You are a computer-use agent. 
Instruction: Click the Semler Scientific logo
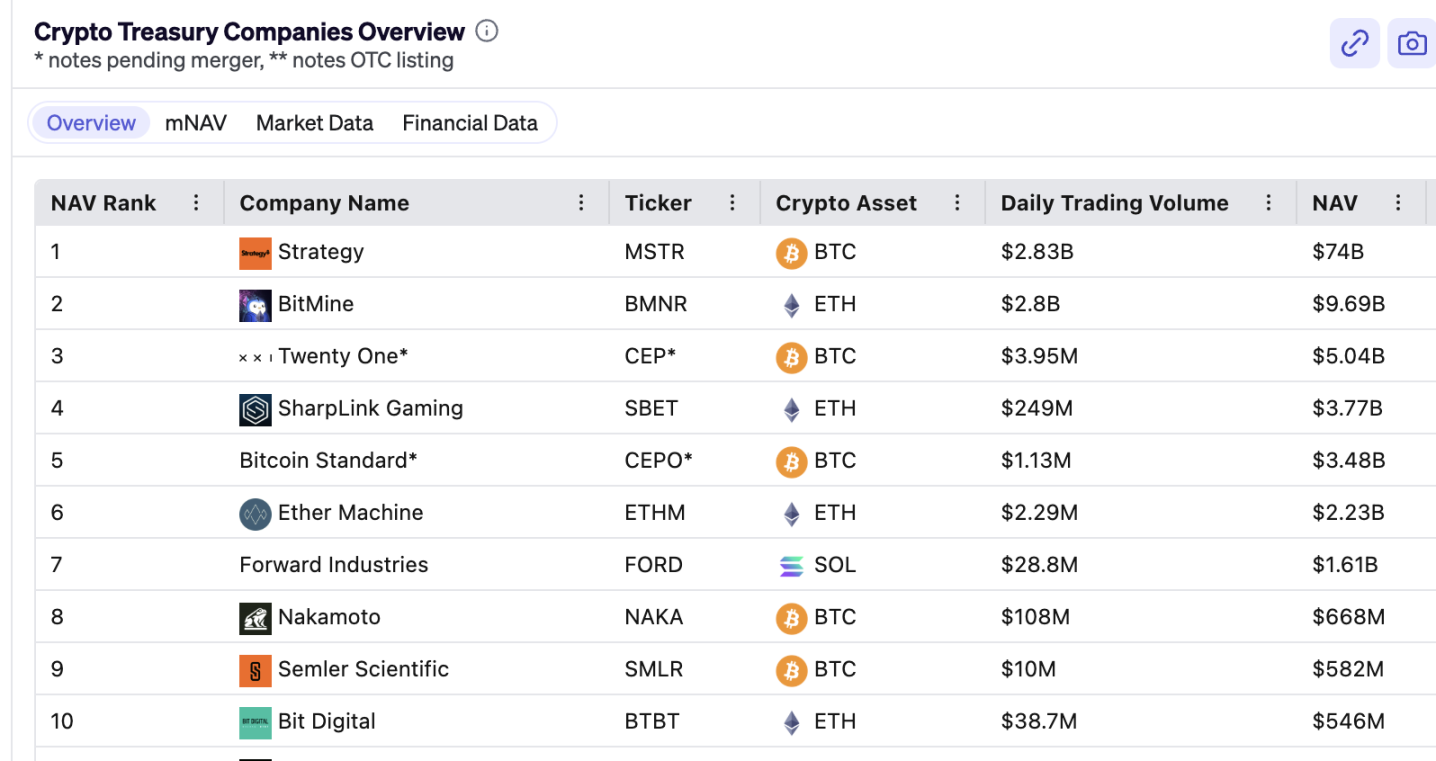tap(255, 670)
